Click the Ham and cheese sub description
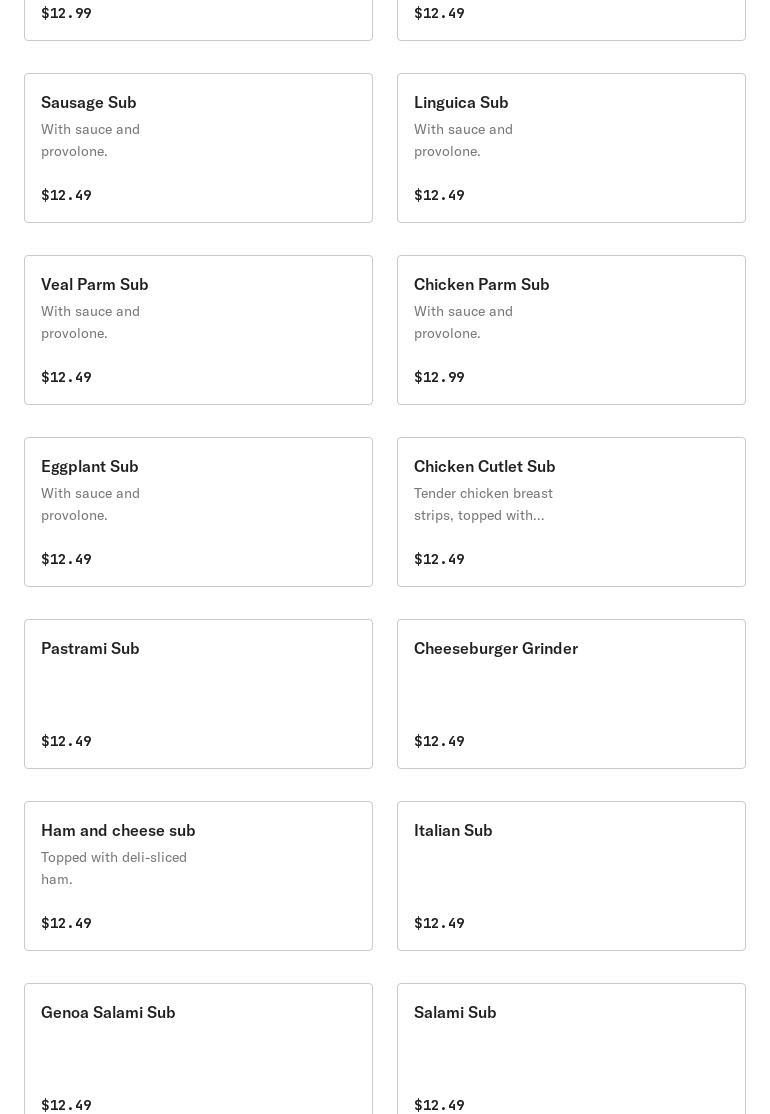The height and width of the screenshot is (1114, 770). (x=114, y=868)
